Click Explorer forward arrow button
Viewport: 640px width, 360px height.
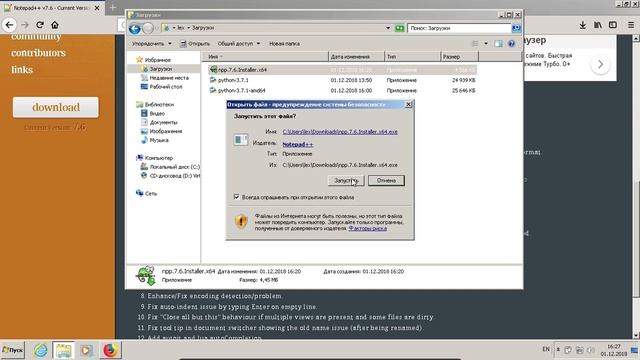pos(148,28)
